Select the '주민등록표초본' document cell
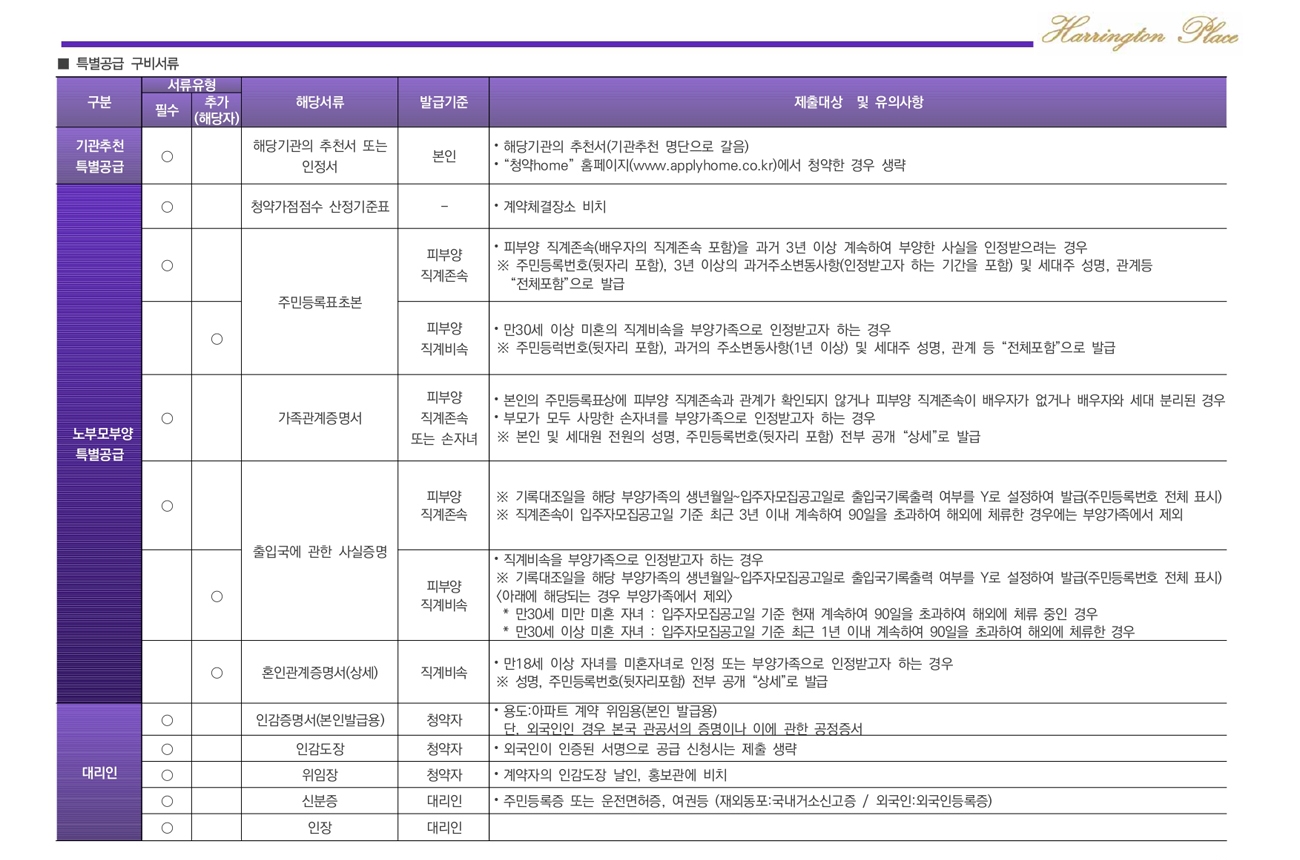 (320, 302)
